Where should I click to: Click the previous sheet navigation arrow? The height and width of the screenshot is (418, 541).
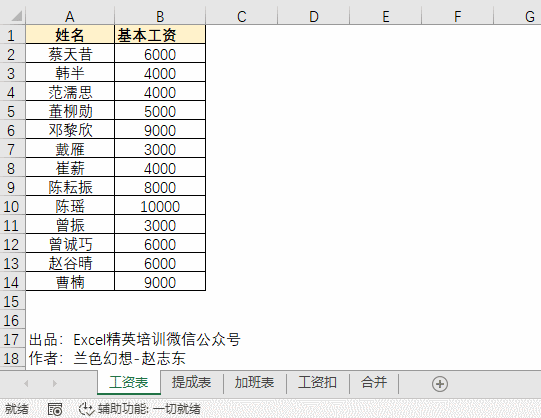pyautogui.click(x=26, y=383)
